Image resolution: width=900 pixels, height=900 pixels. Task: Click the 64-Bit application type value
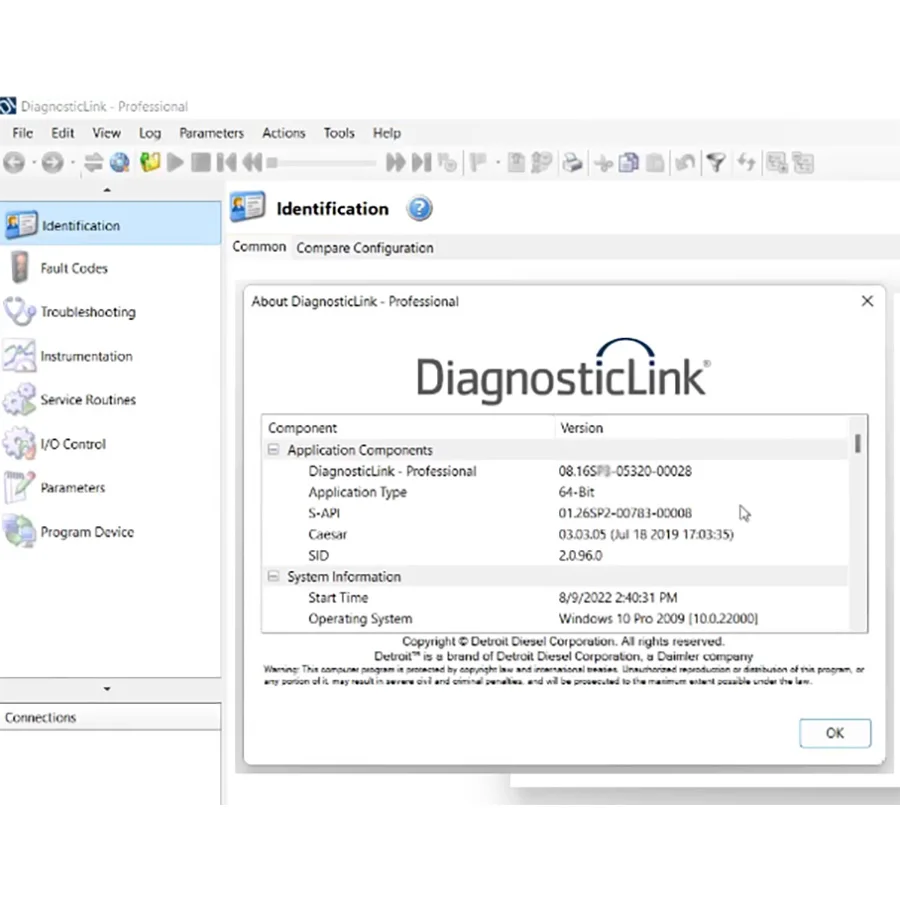pos(576,492)
